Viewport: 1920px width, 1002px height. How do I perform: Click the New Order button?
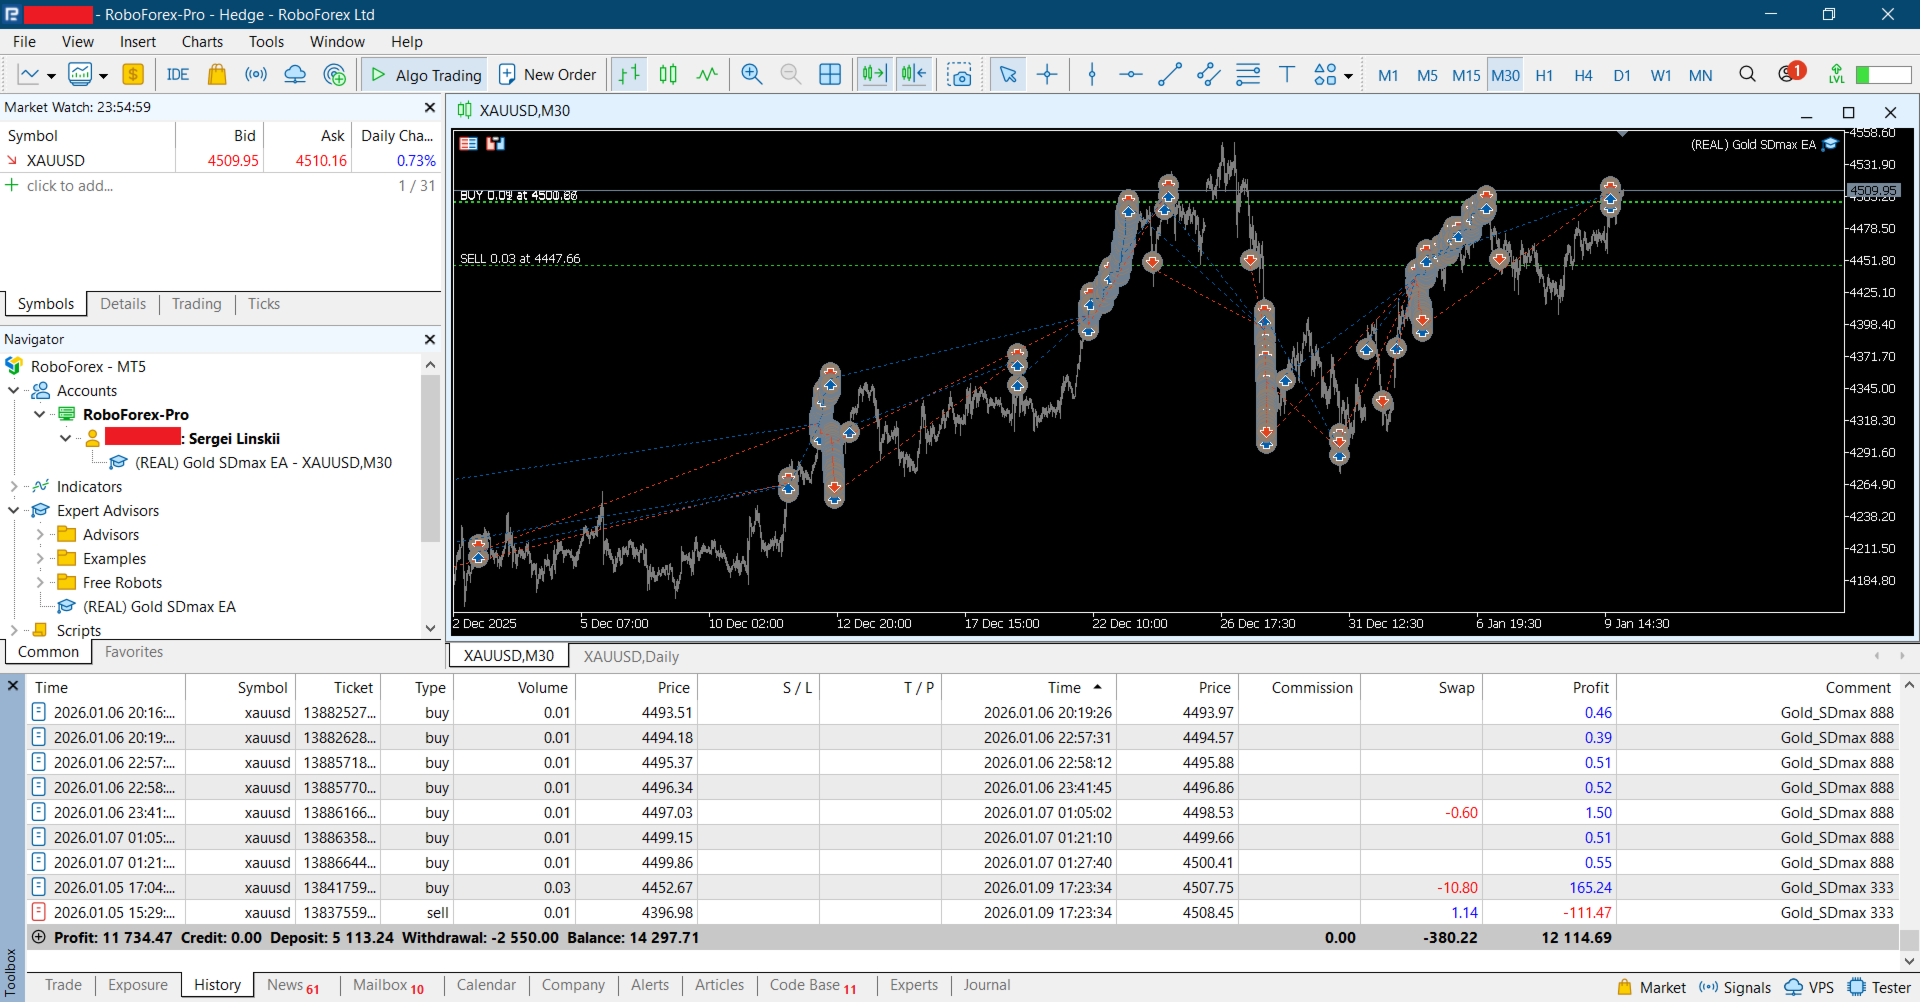(547, 75)
